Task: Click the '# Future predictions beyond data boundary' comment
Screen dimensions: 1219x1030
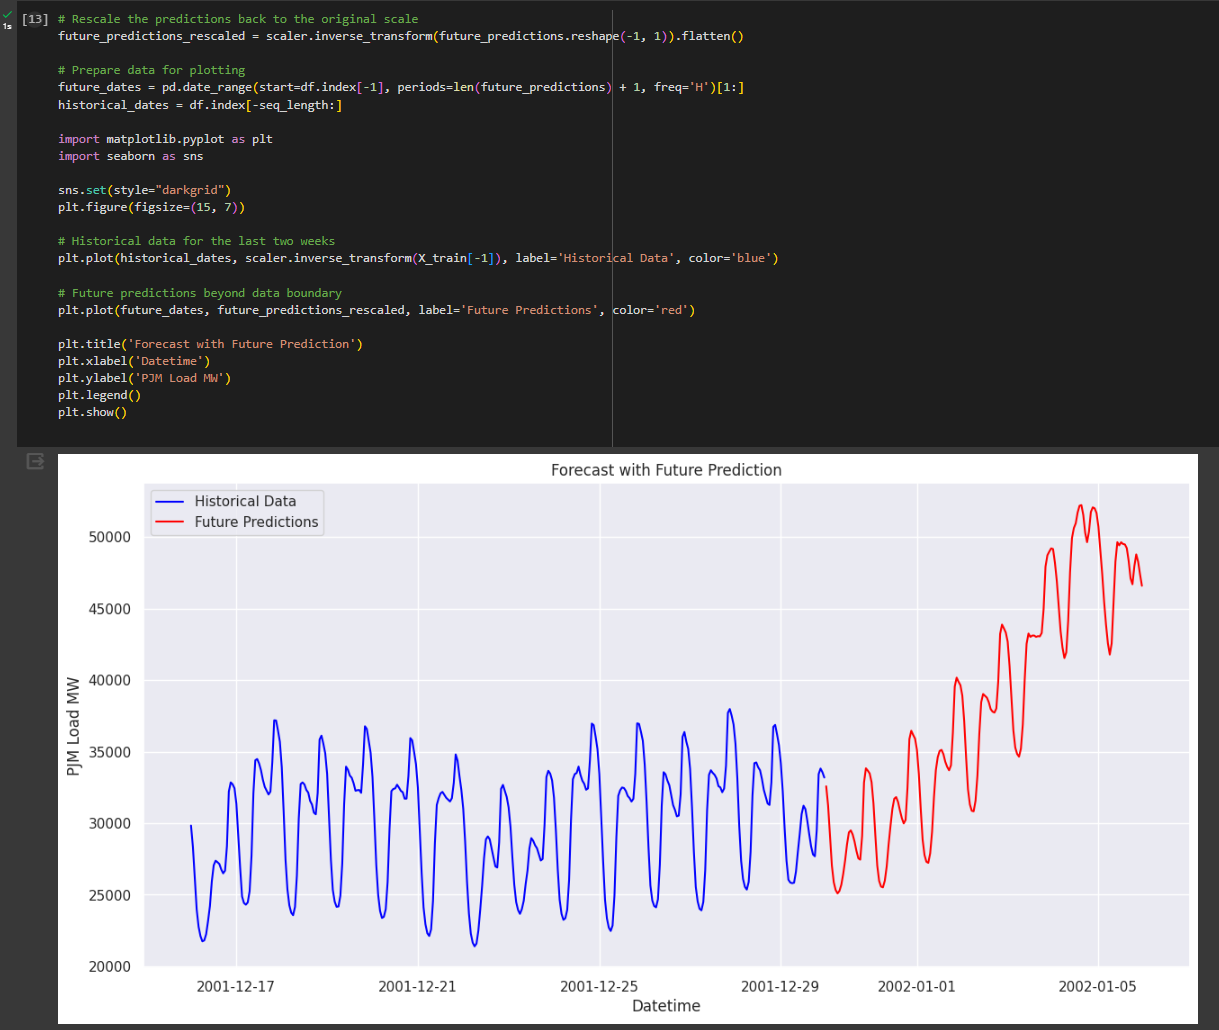Action: (x=200, y=293)
